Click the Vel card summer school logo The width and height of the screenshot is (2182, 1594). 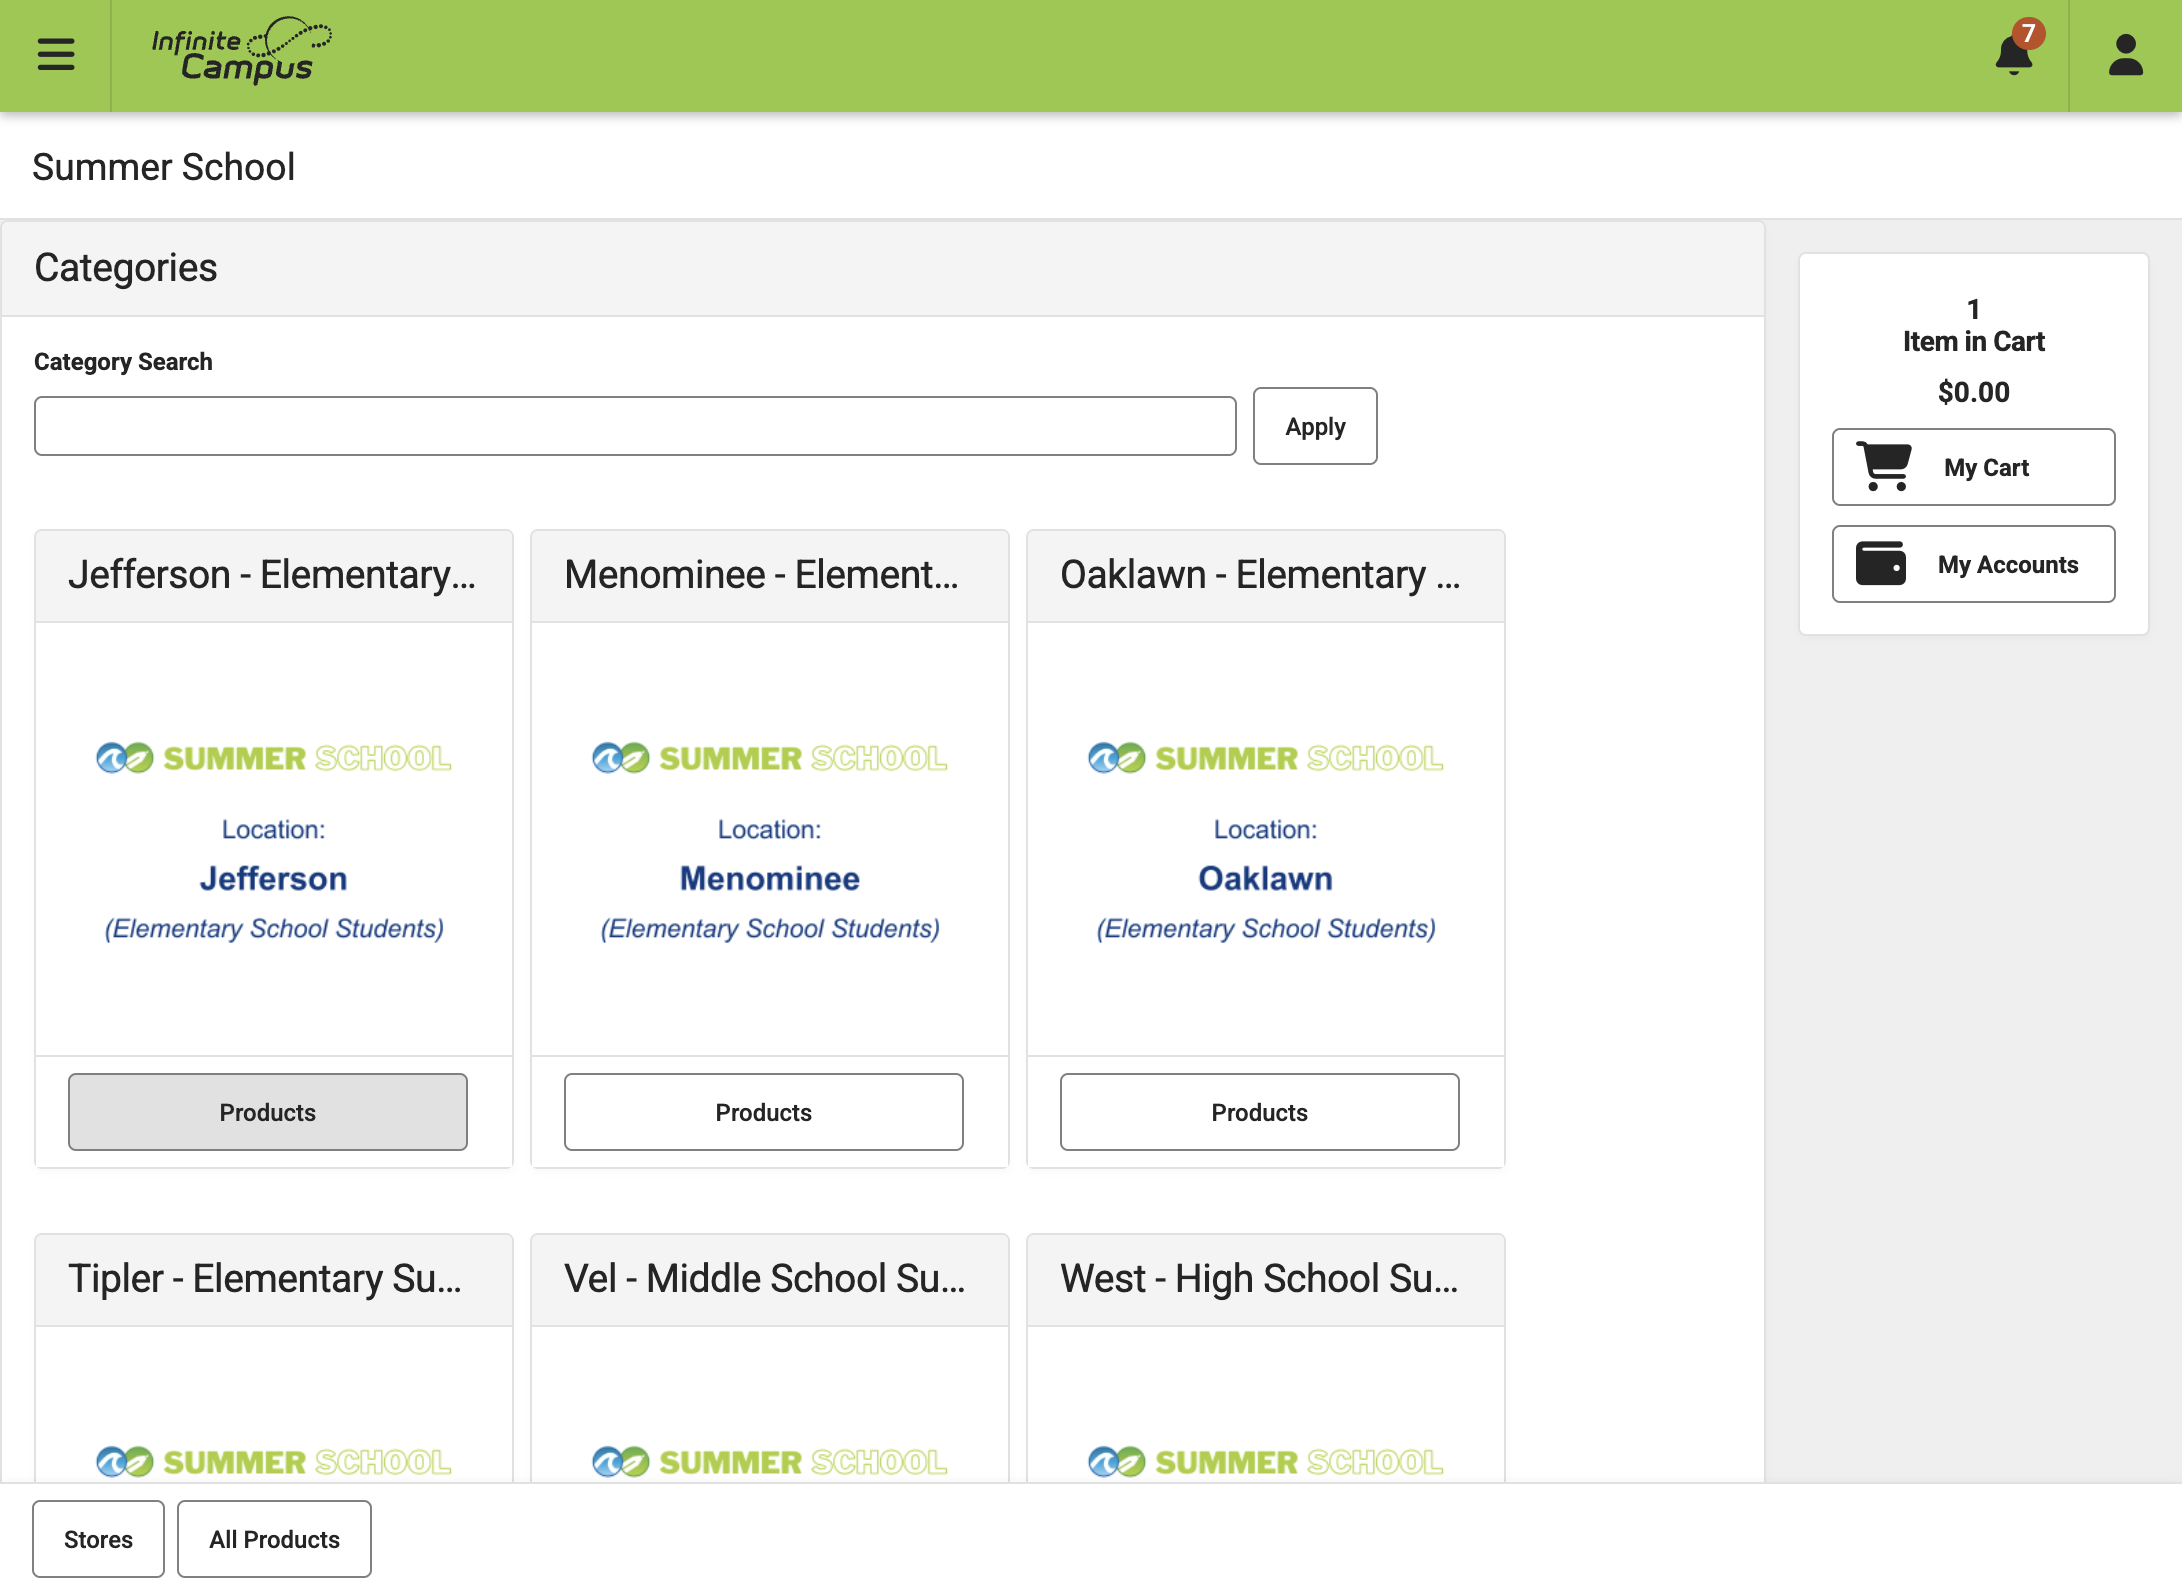[770, 1462]
